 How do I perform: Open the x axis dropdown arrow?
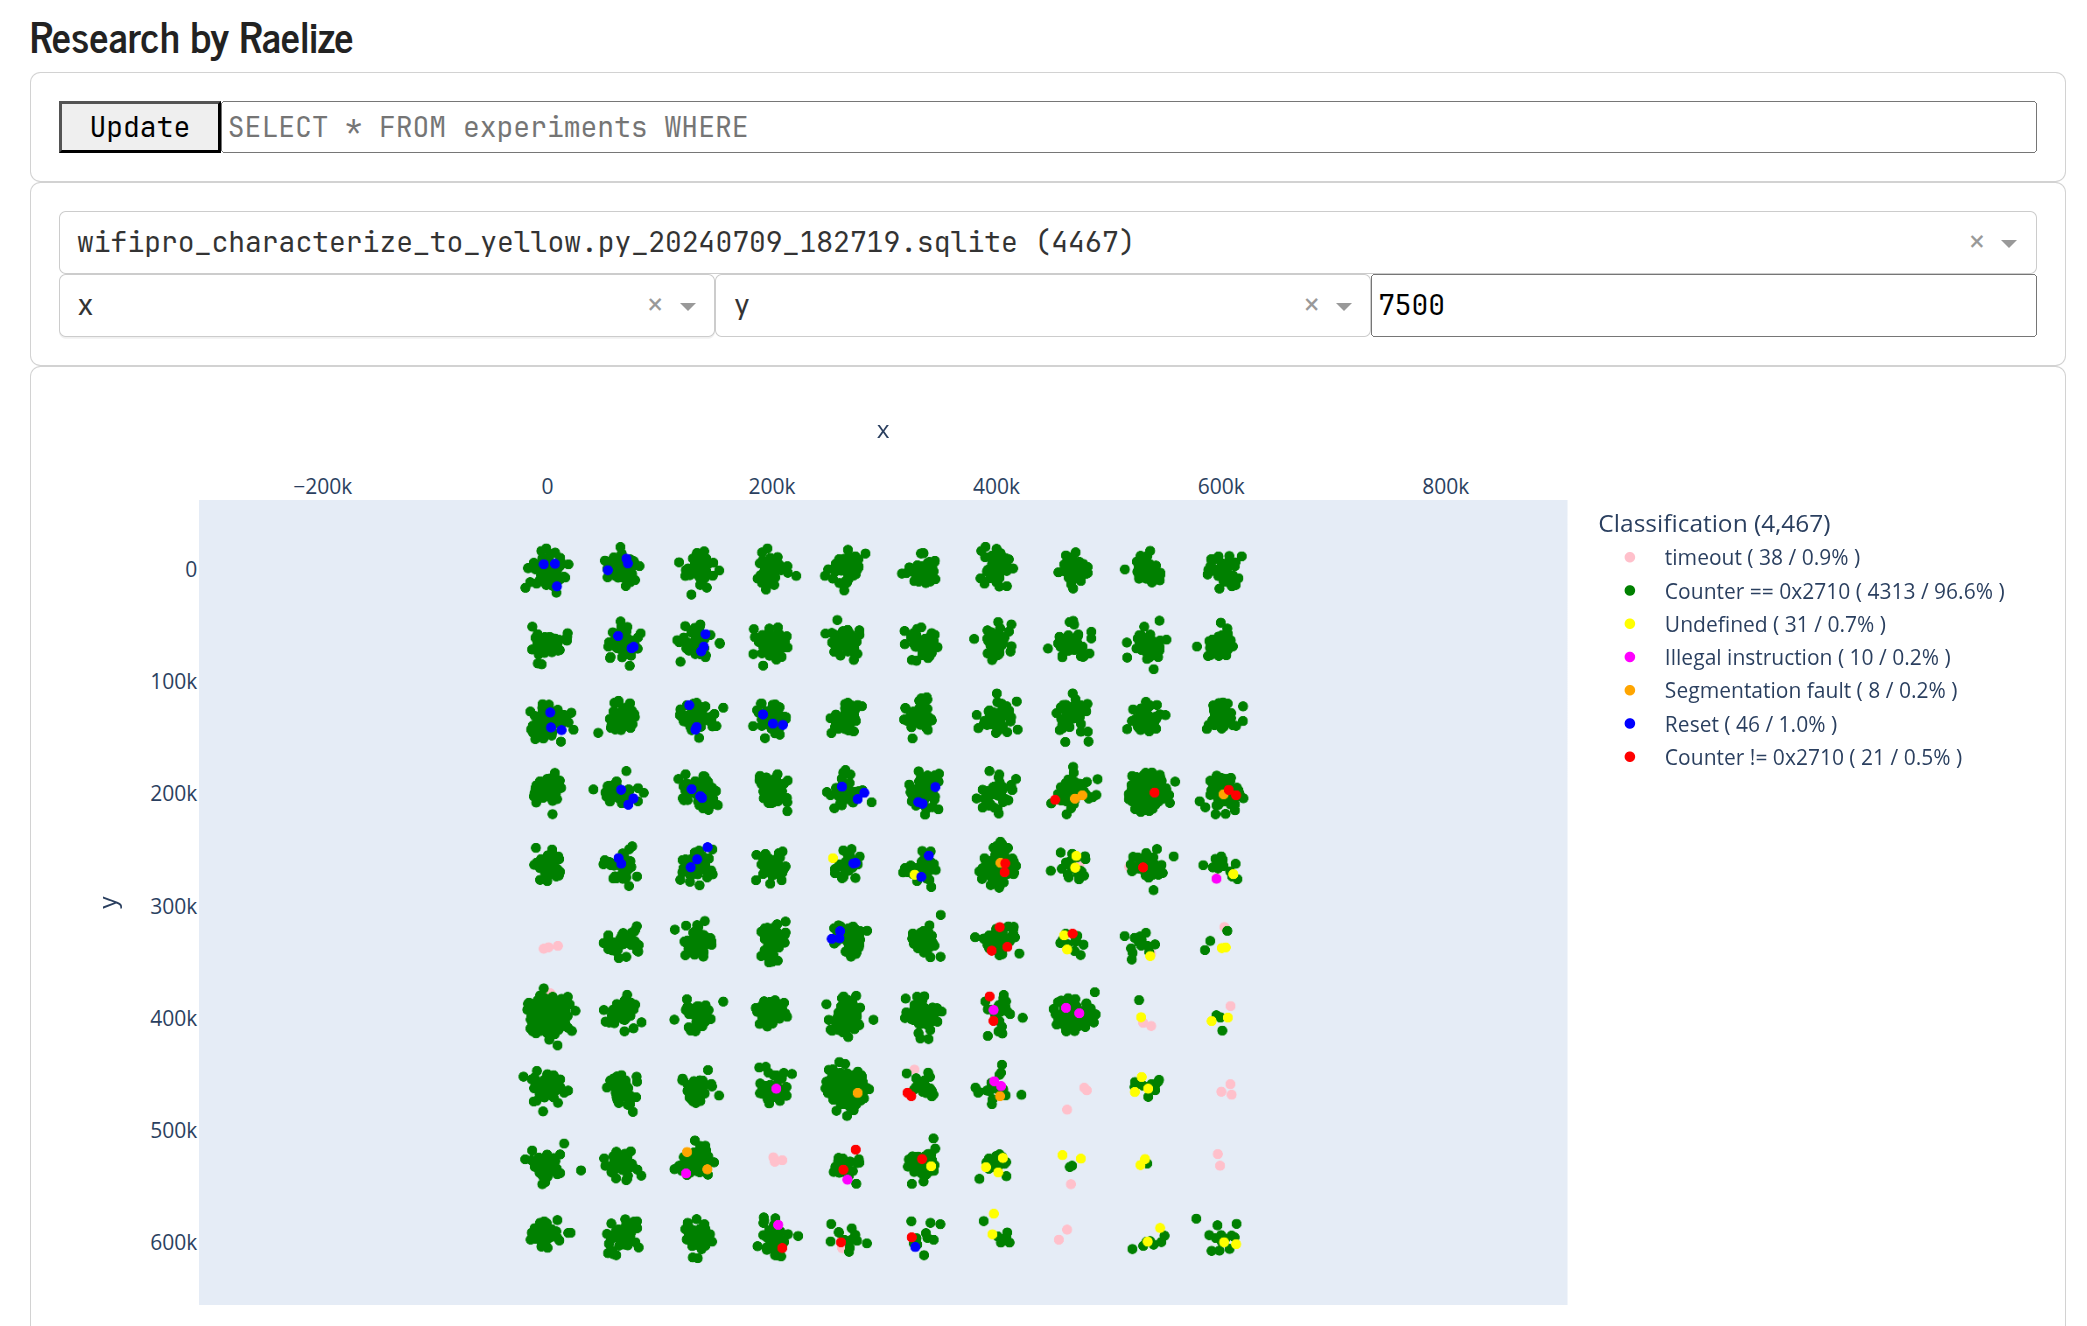click(x=688, y=306)
